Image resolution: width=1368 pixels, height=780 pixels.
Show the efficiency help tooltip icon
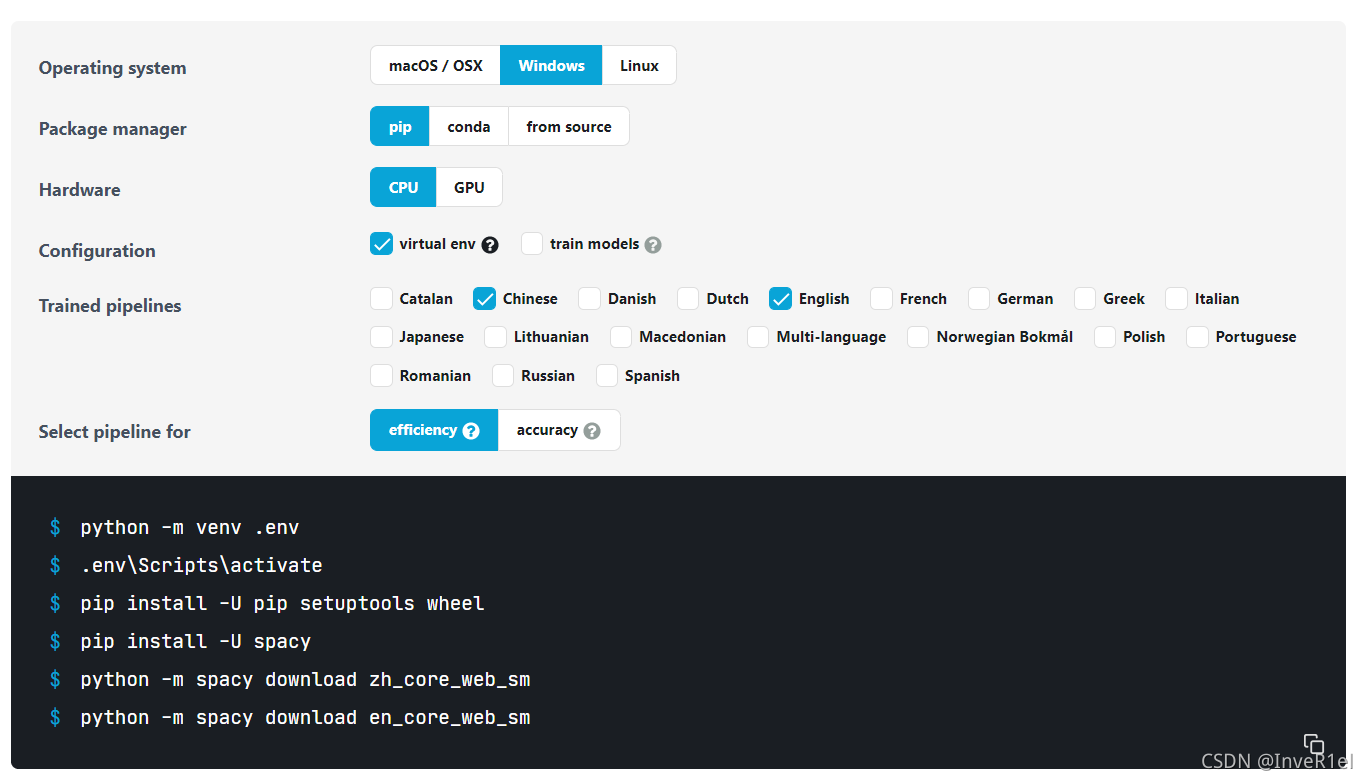click(x=471, y=431)
